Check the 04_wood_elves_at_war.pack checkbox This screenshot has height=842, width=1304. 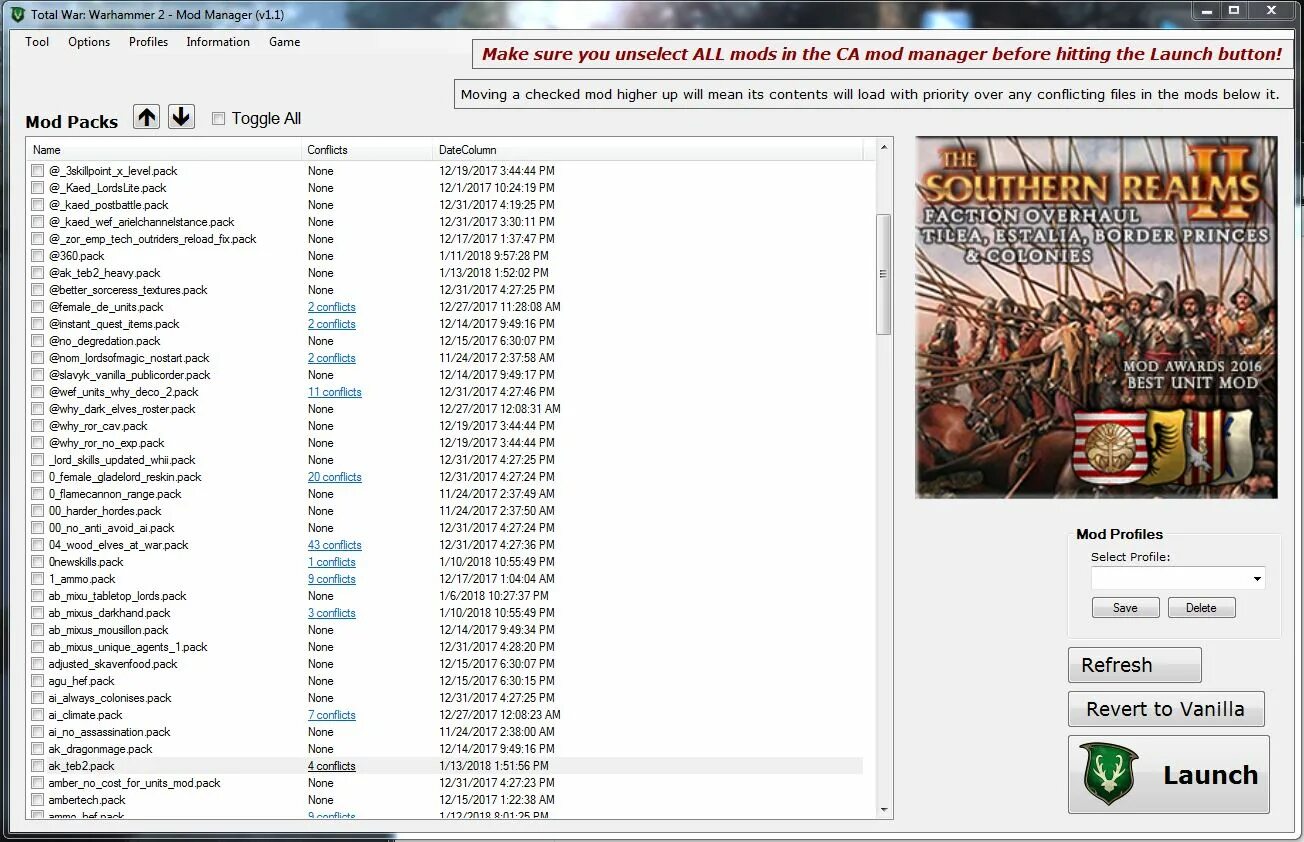click(37, 545)
